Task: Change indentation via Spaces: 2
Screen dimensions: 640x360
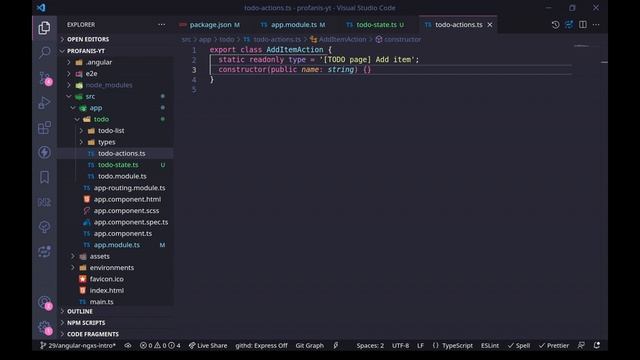Action: [370, 345]
